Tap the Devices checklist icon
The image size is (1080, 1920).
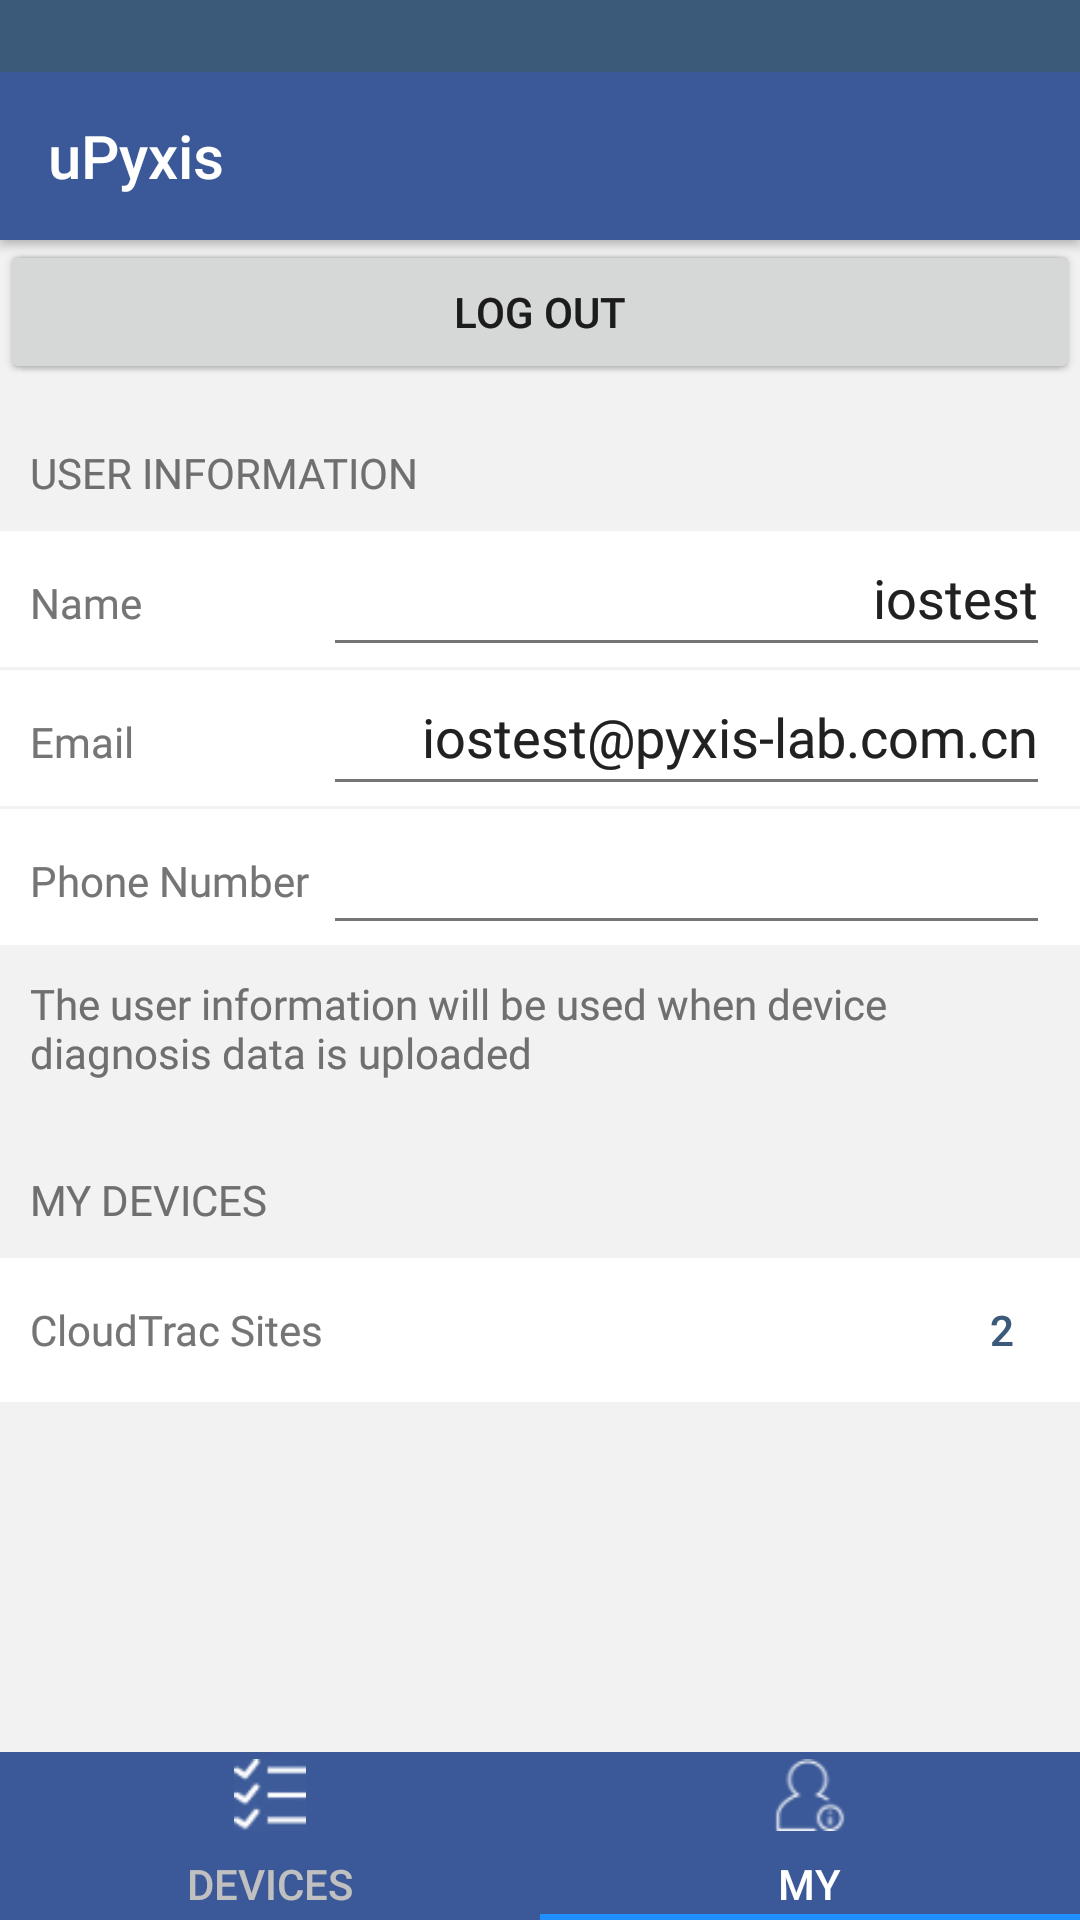(270, 1795)
